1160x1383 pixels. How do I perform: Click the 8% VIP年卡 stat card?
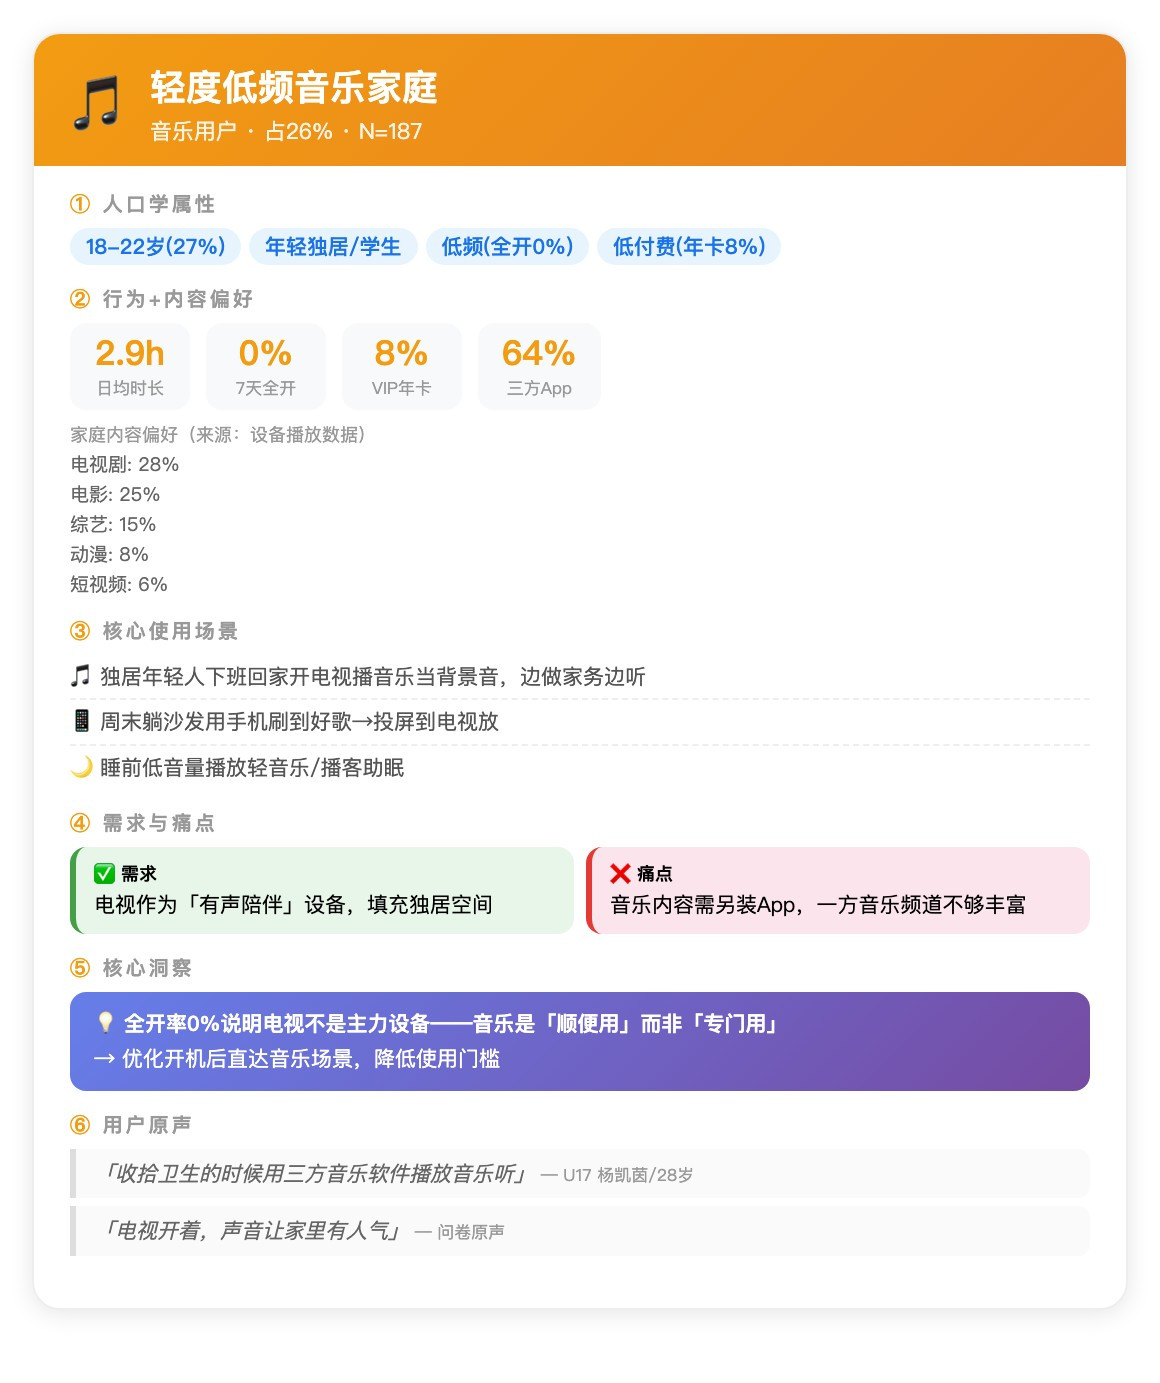pos(401,366)
